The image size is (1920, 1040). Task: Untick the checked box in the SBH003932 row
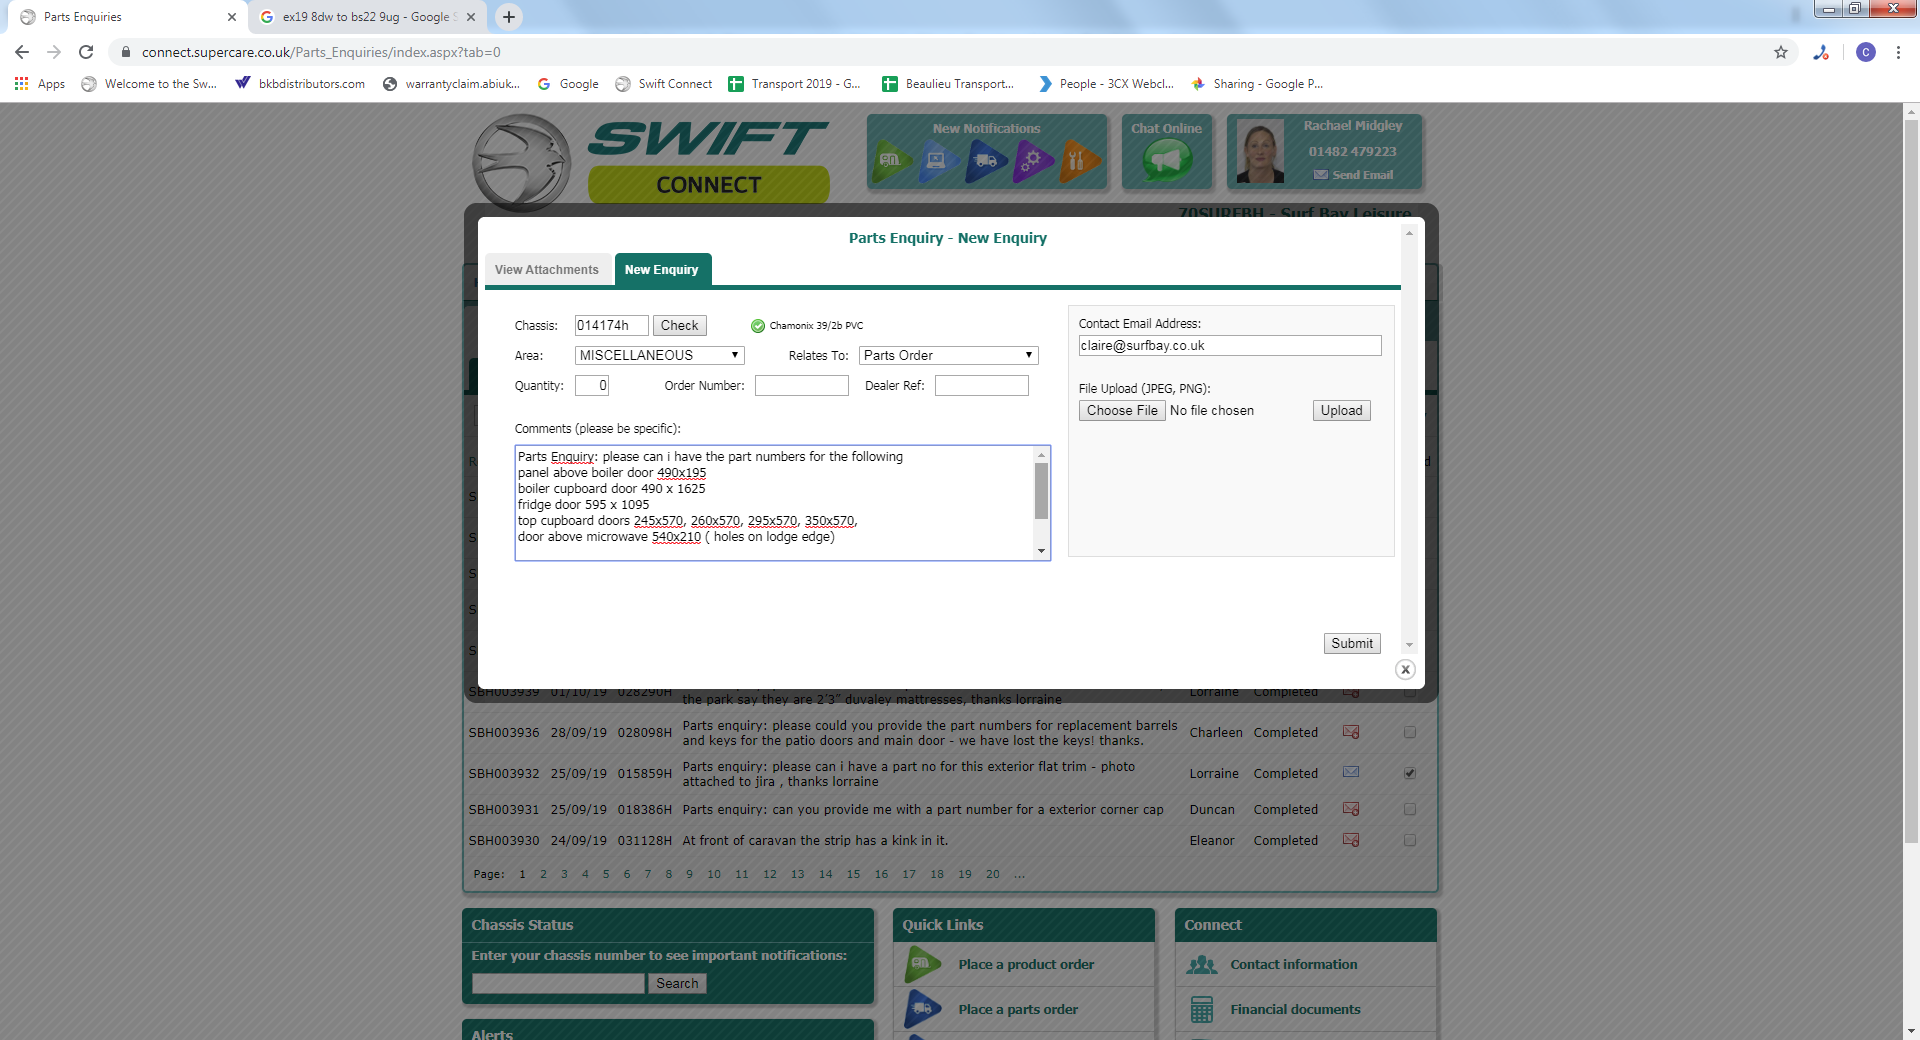click(x=1410, y=773)
